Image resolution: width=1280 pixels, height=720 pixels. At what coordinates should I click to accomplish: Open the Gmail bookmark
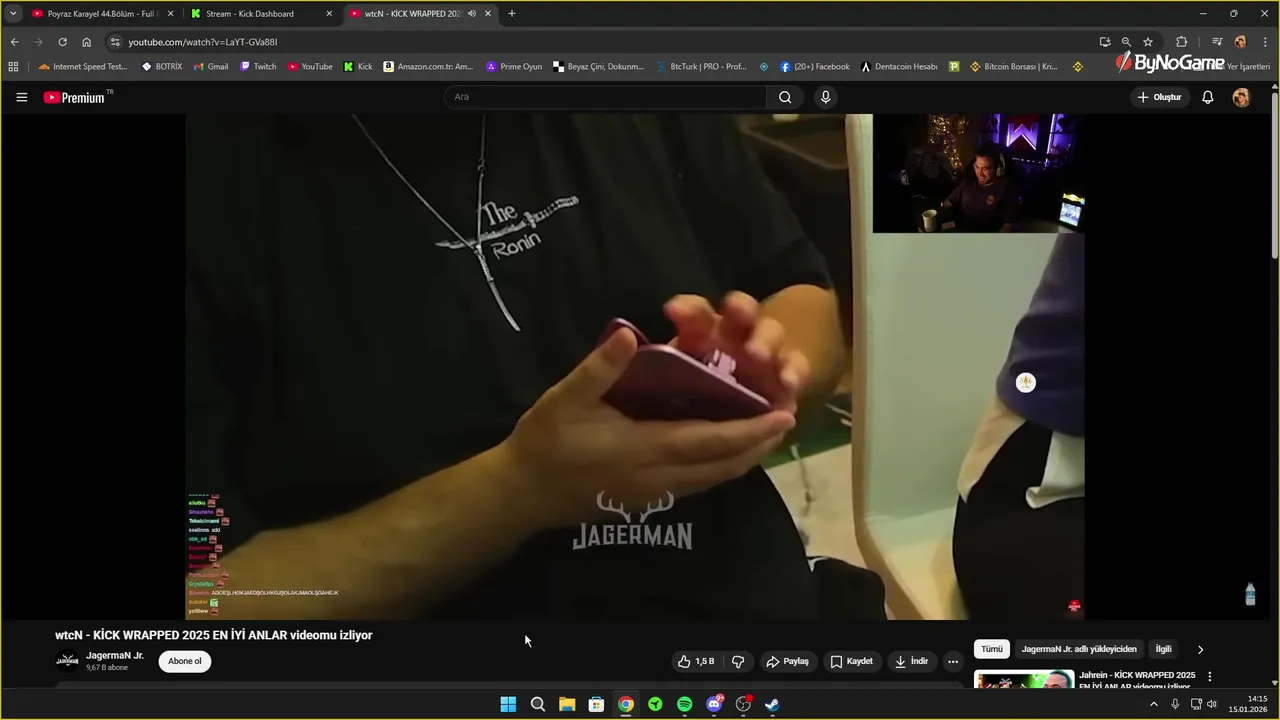[211, 67]
